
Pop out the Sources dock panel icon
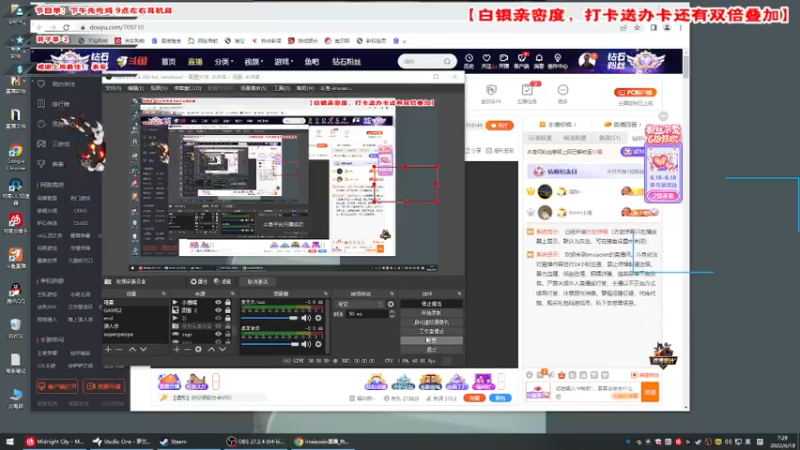(x=232, y=294)
